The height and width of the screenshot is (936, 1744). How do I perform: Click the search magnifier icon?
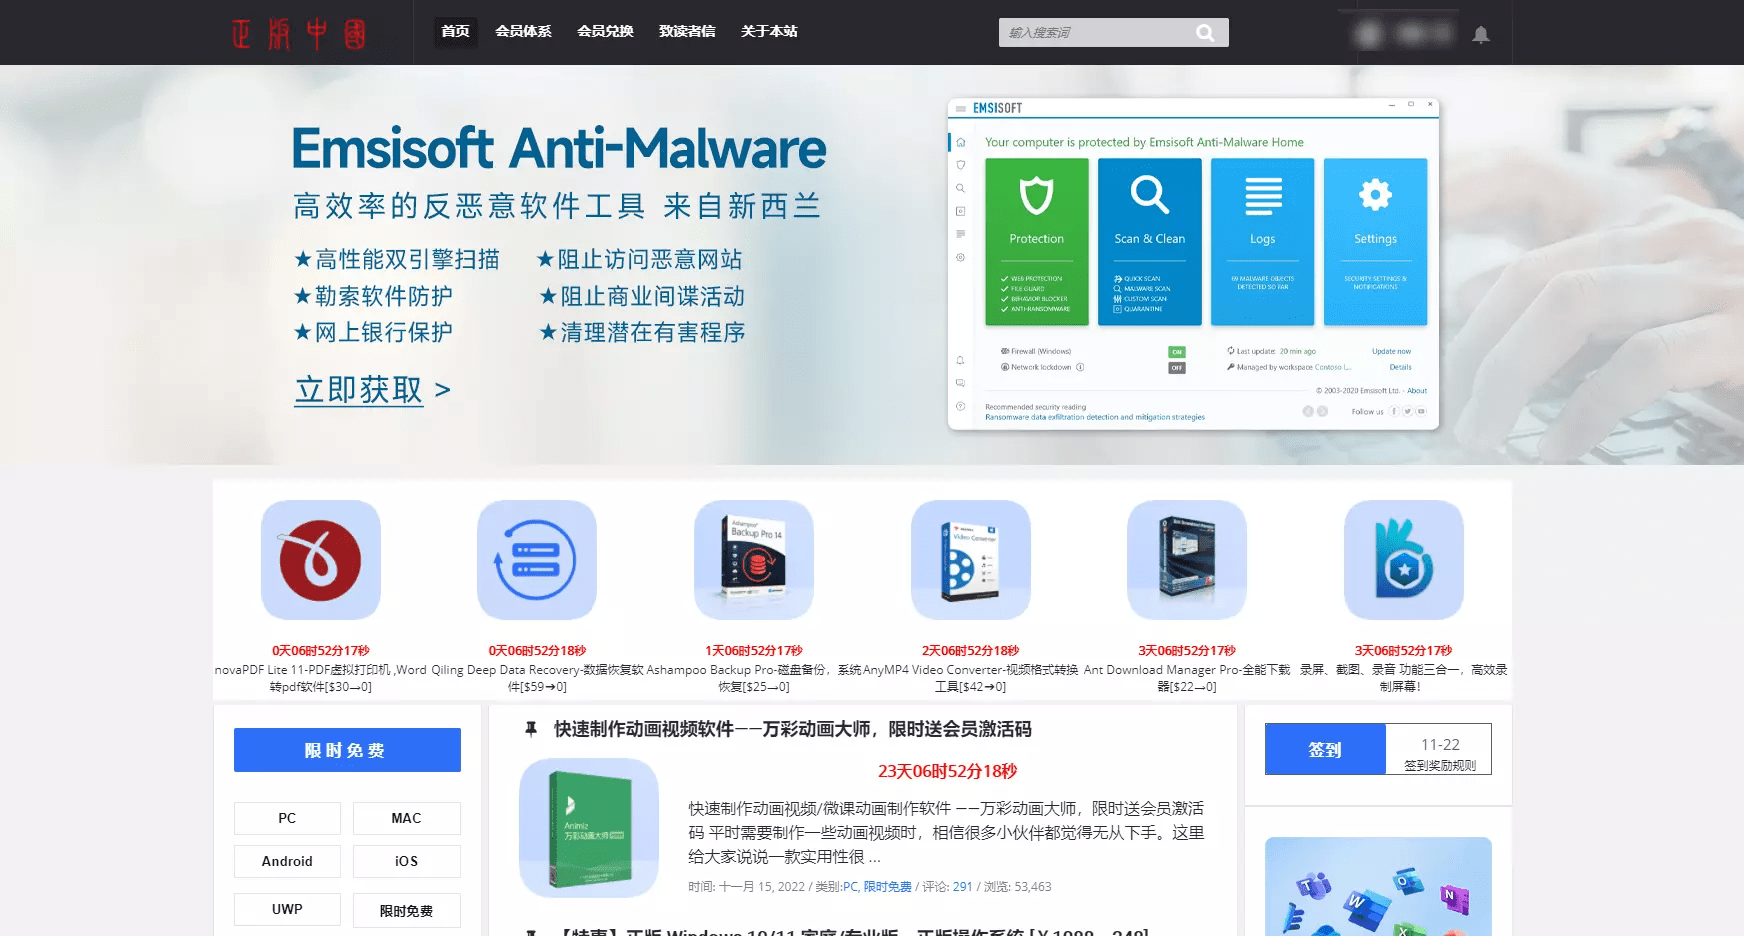(x=1205, y=33)
